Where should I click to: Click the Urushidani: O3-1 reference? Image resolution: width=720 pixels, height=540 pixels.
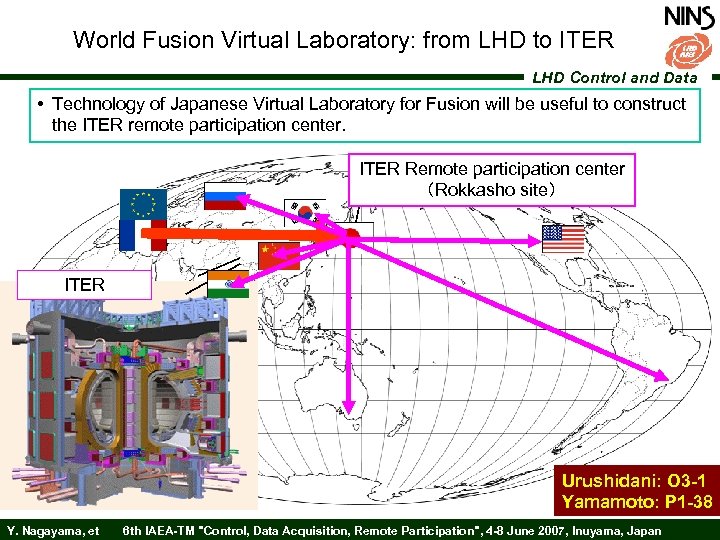click(x=633, y=480)
